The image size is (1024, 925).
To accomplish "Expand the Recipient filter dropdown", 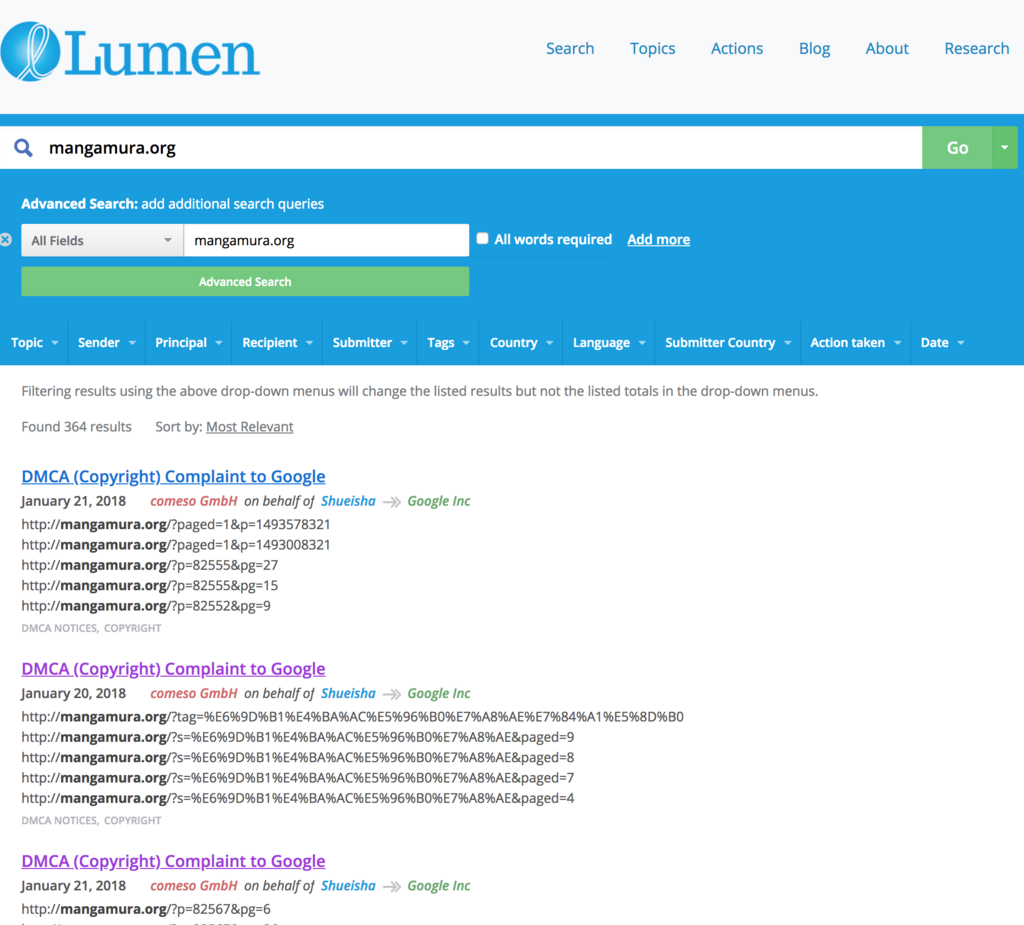I will 277,342.
